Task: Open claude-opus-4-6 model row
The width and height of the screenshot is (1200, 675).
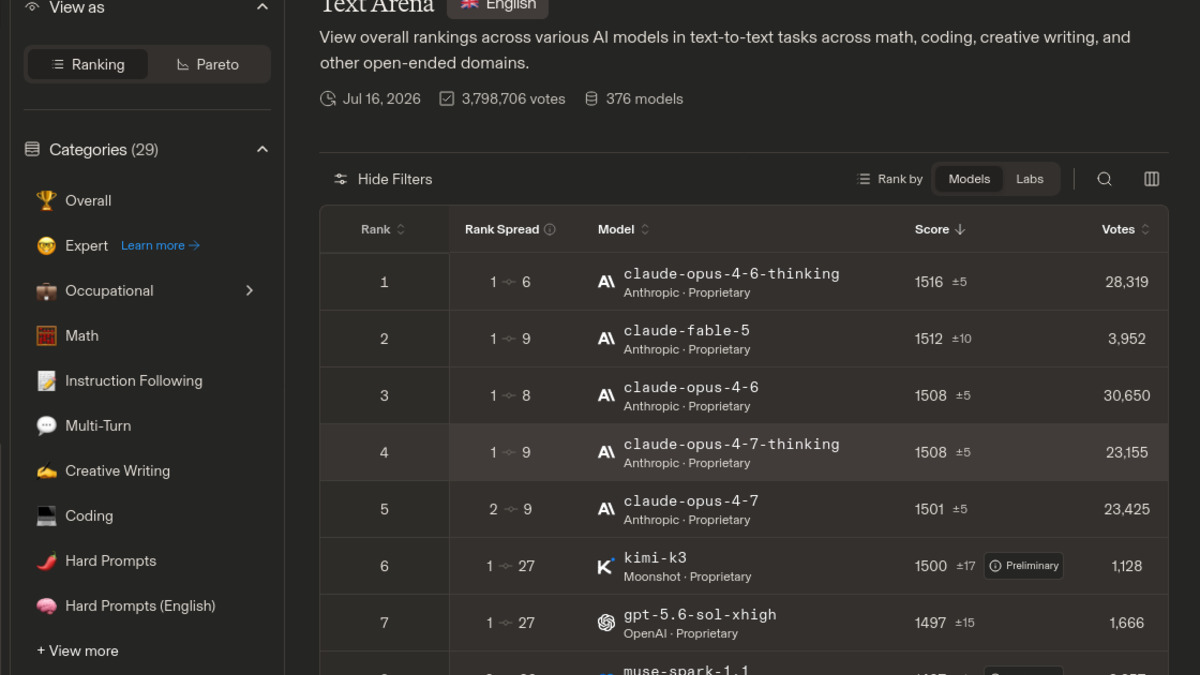Action: [x=744, y=395]
